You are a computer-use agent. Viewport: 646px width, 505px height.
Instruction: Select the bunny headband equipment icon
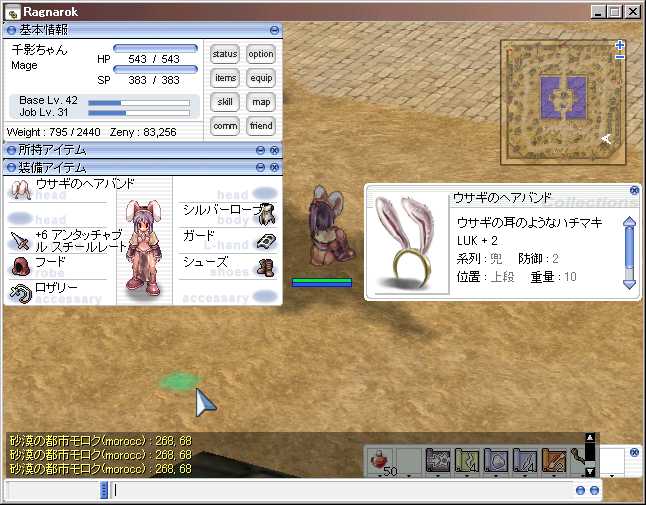pyautogui.click(x=21, y=190)
